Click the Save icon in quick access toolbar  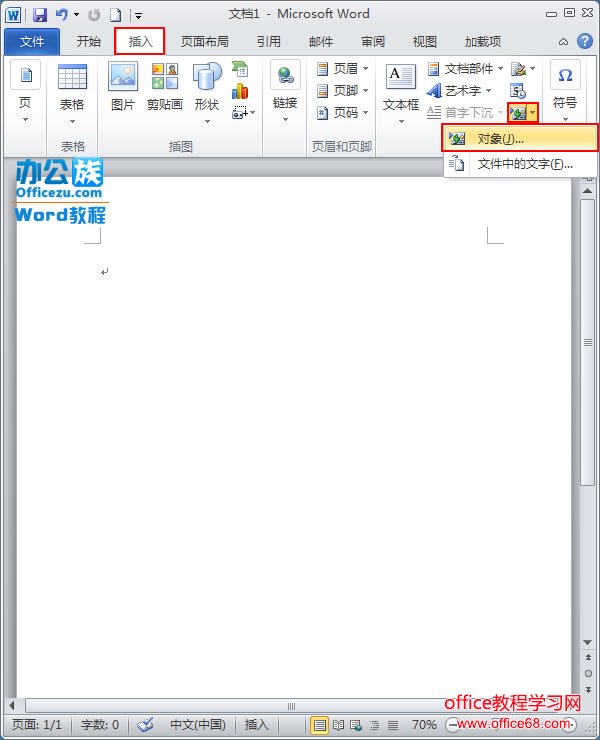(x=40, y=15)
